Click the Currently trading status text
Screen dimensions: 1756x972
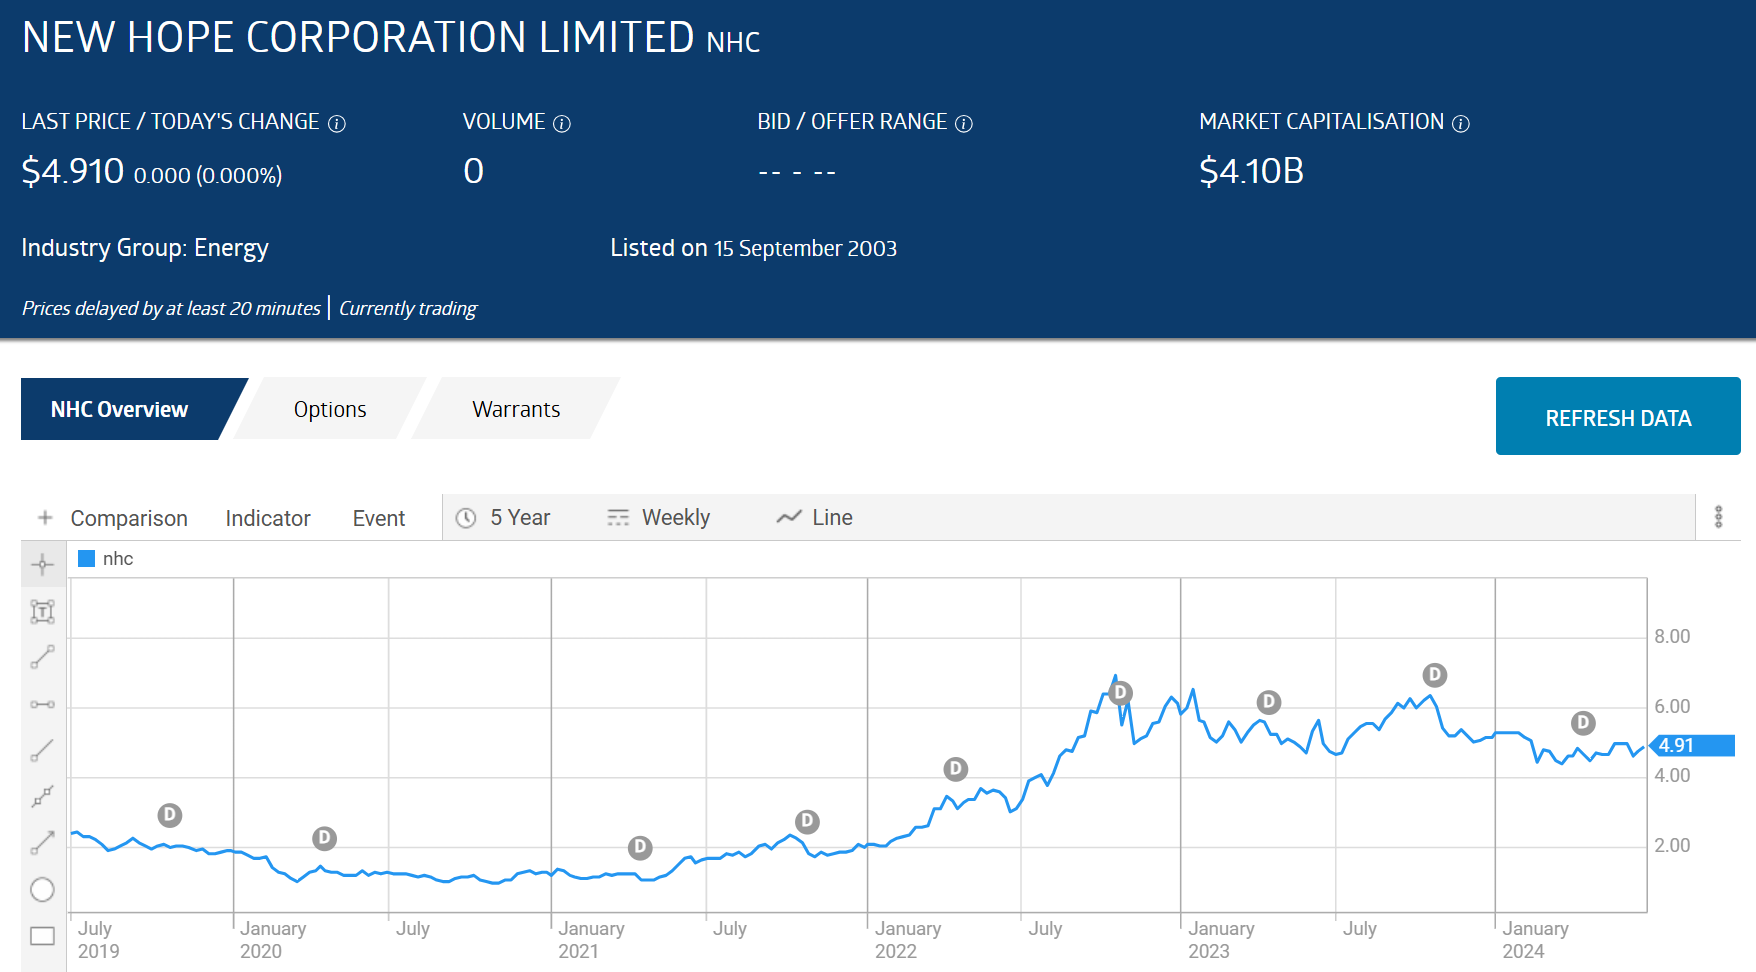tap(408, 308)
